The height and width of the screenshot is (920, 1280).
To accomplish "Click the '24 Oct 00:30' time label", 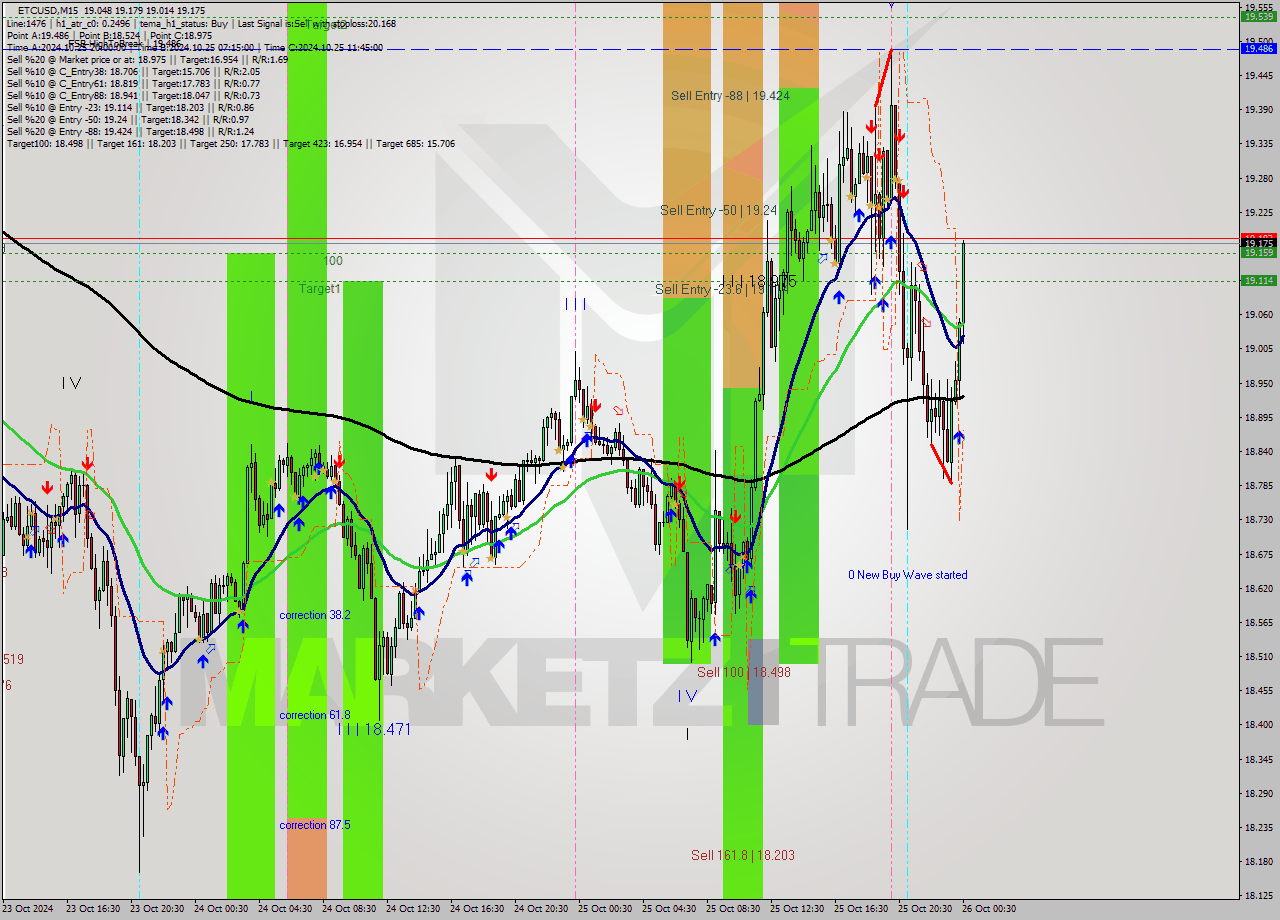I will (220, 909).
